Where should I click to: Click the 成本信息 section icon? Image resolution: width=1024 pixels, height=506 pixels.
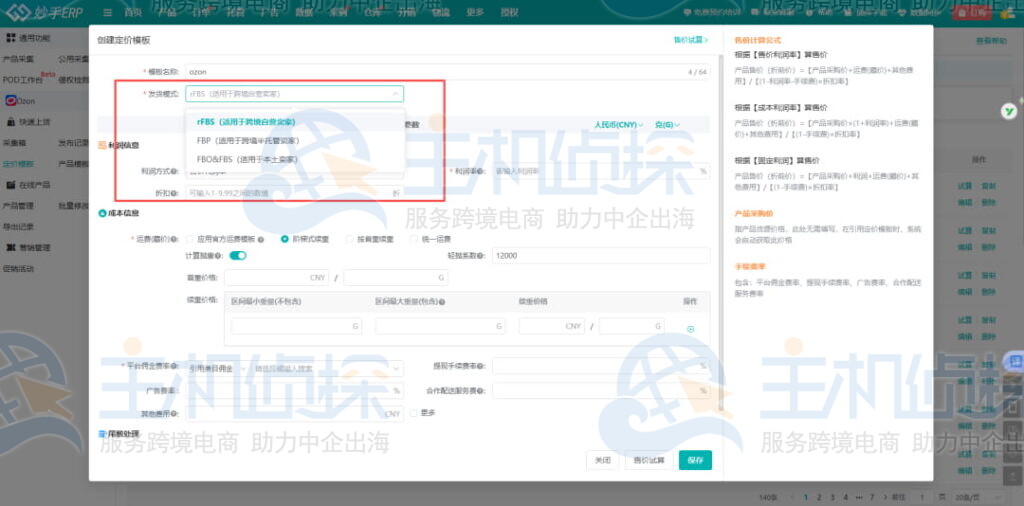pos(102,213)
